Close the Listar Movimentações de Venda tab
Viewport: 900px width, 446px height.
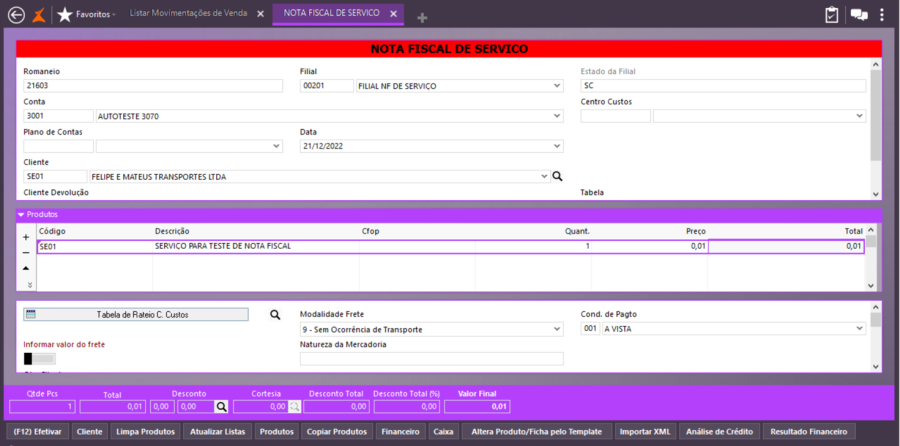261,14
